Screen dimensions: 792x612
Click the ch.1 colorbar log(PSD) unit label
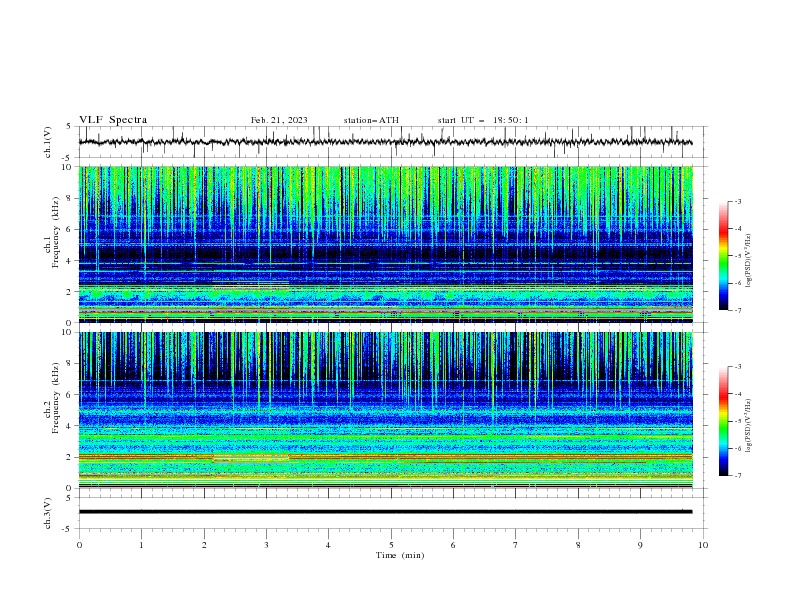point(748,261)
